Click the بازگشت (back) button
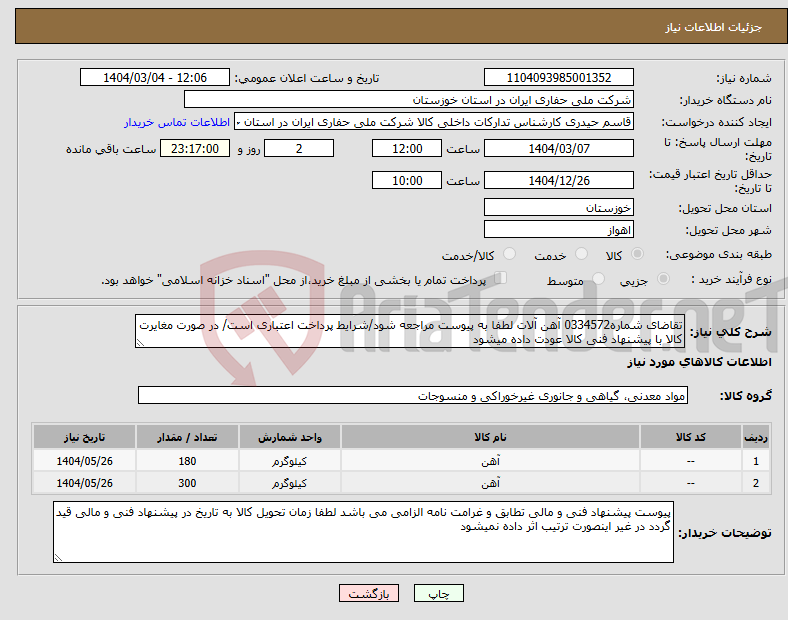This screenshot has width=788, height=620. coord(369,593)
